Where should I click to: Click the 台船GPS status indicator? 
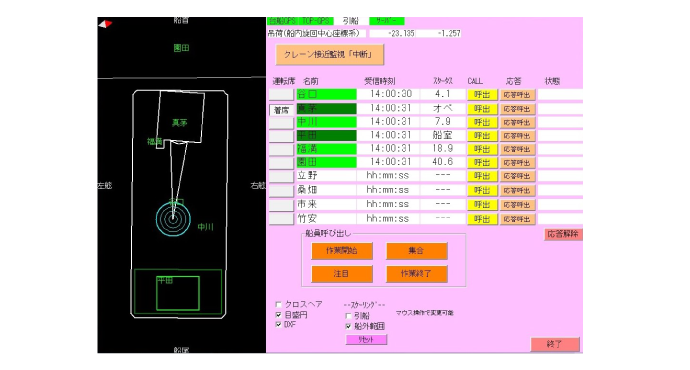click(283, 21)
